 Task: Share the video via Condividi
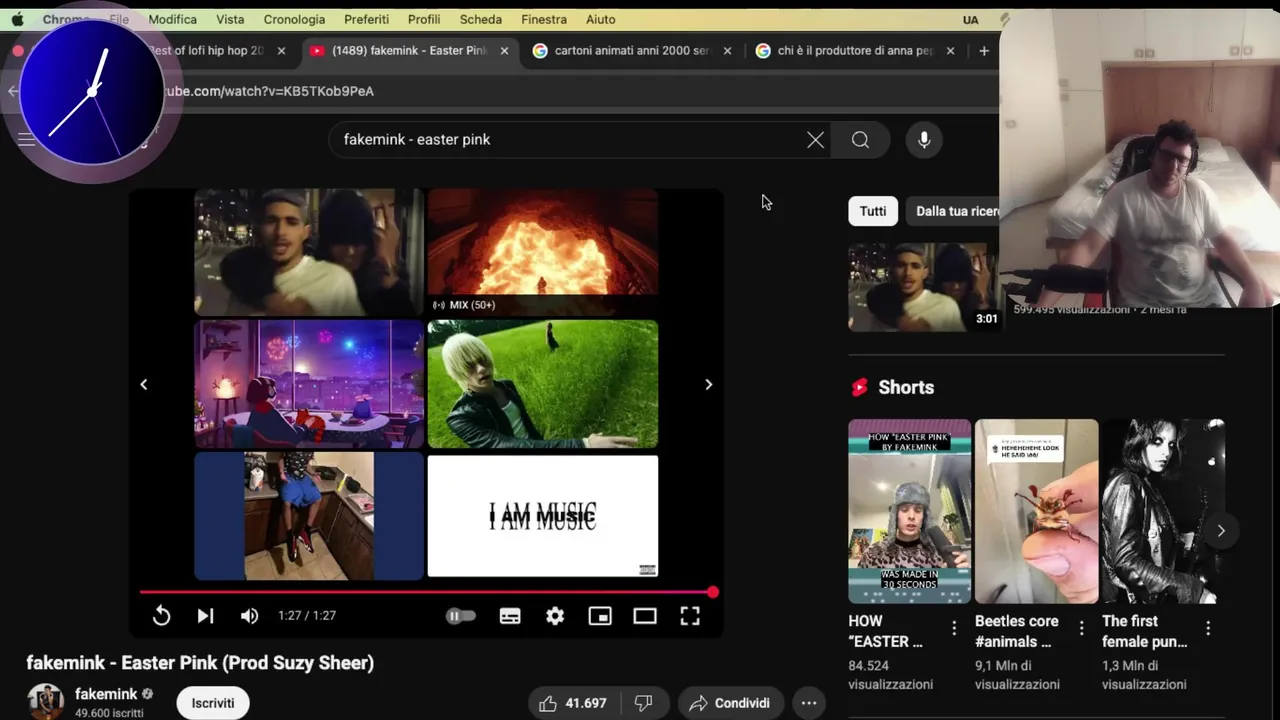729,703
